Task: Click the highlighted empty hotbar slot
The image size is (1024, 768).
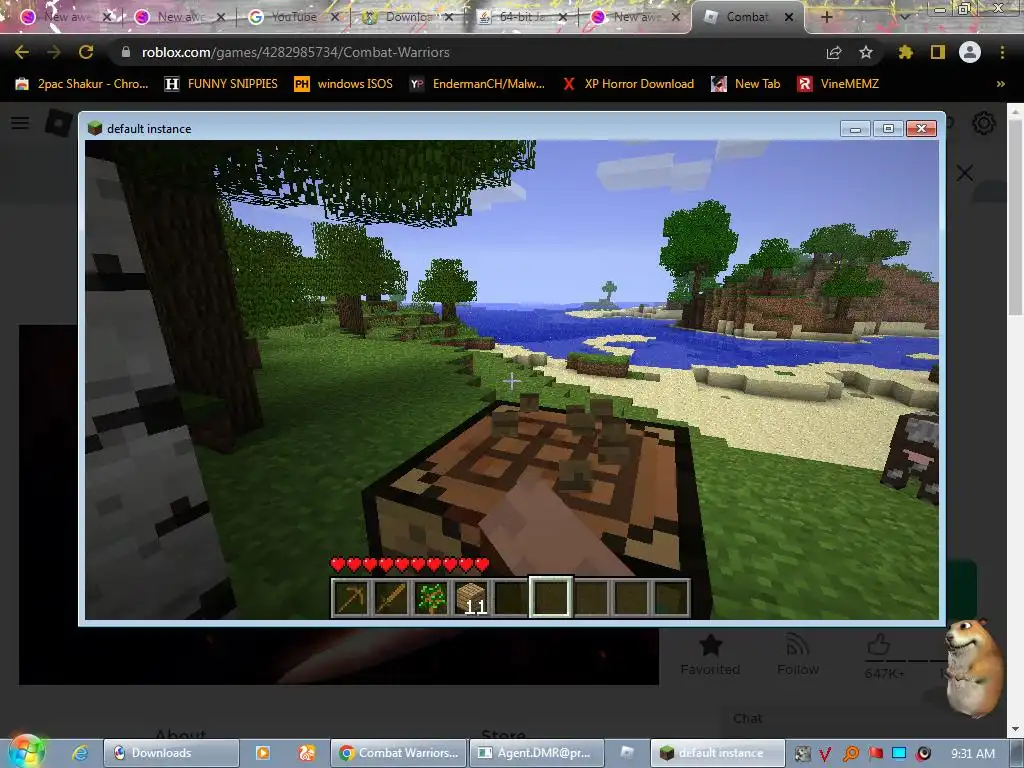Action: point(551,598)
